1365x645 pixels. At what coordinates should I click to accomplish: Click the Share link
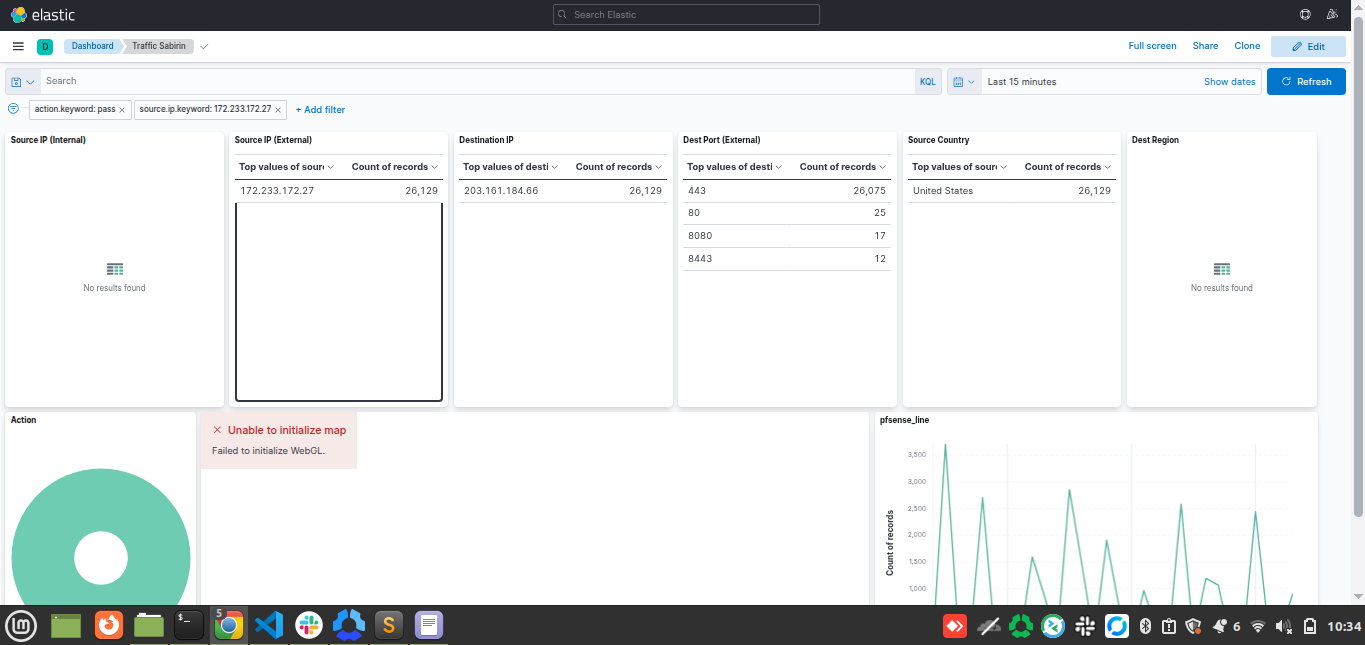1205,46
